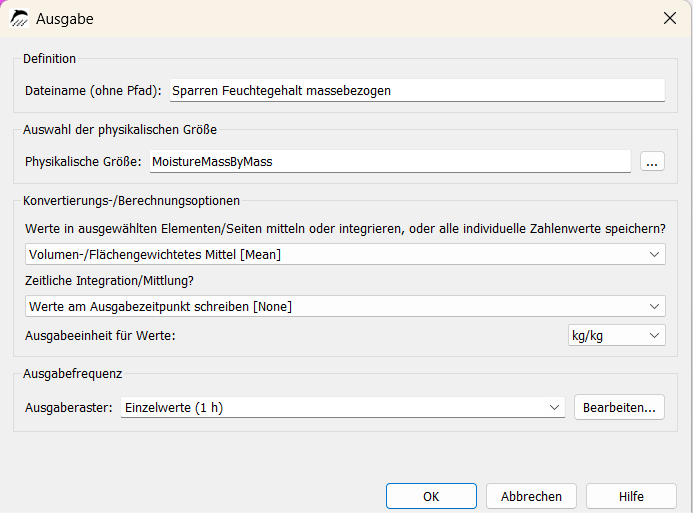Click the Zeitliche Integration/Mittlung? label
The height and width of the screenshot is (513, 693).
coord(109,281)
